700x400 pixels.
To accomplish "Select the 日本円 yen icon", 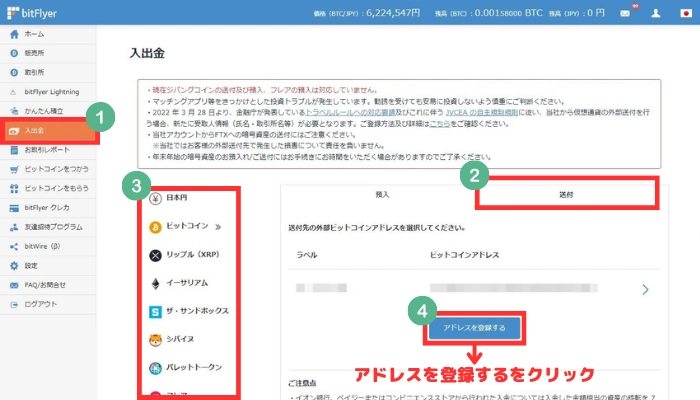I will (155, 198).
